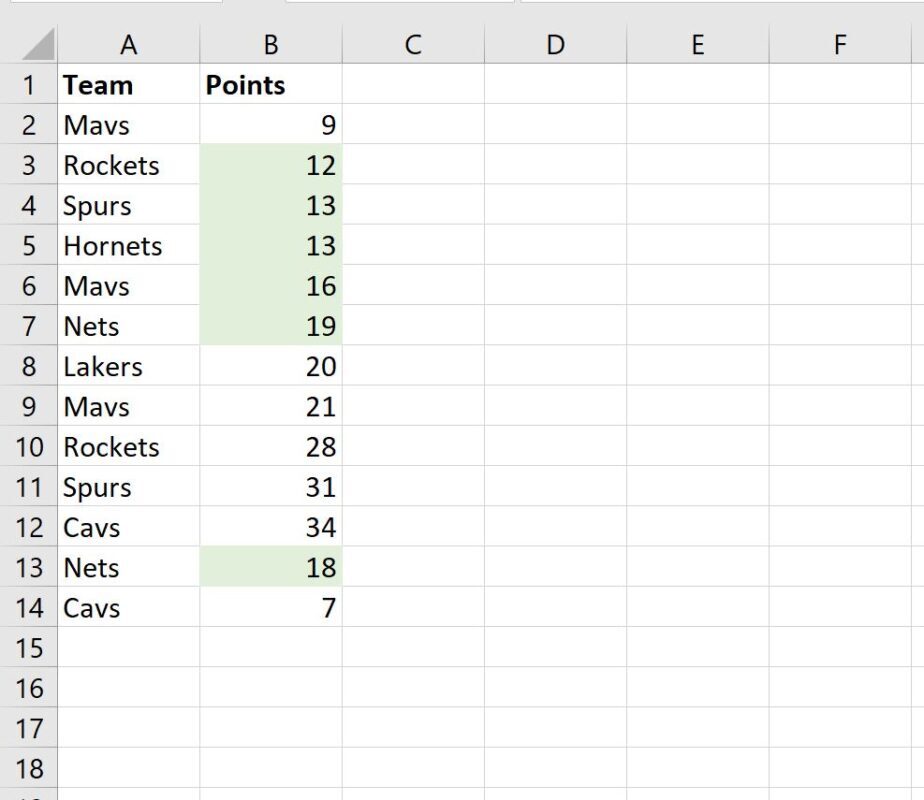This screenshot has width=924, height=800.
Task: Click column header B
Action: (x=270, y=44)
